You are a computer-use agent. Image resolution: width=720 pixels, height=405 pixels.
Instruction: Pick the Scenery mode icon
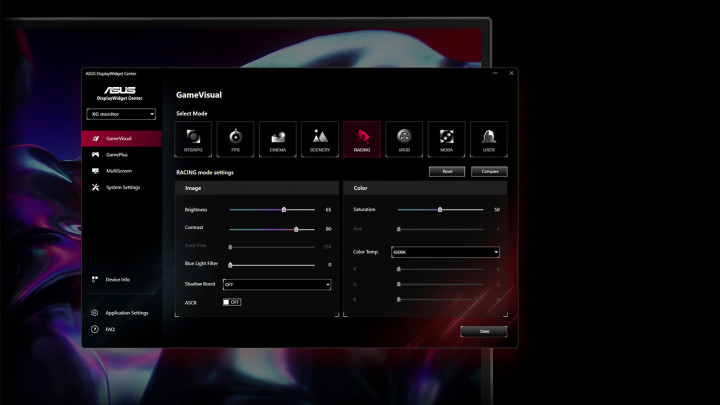point(320,139)
